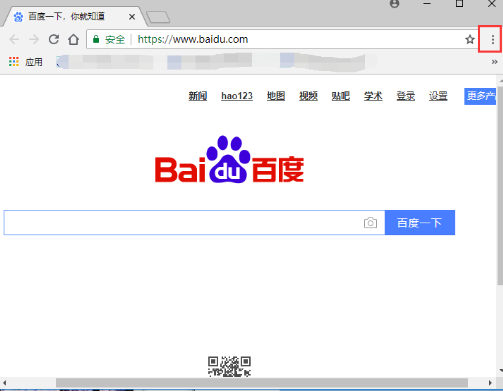Reload the Baidu page

tap(54, 39)
